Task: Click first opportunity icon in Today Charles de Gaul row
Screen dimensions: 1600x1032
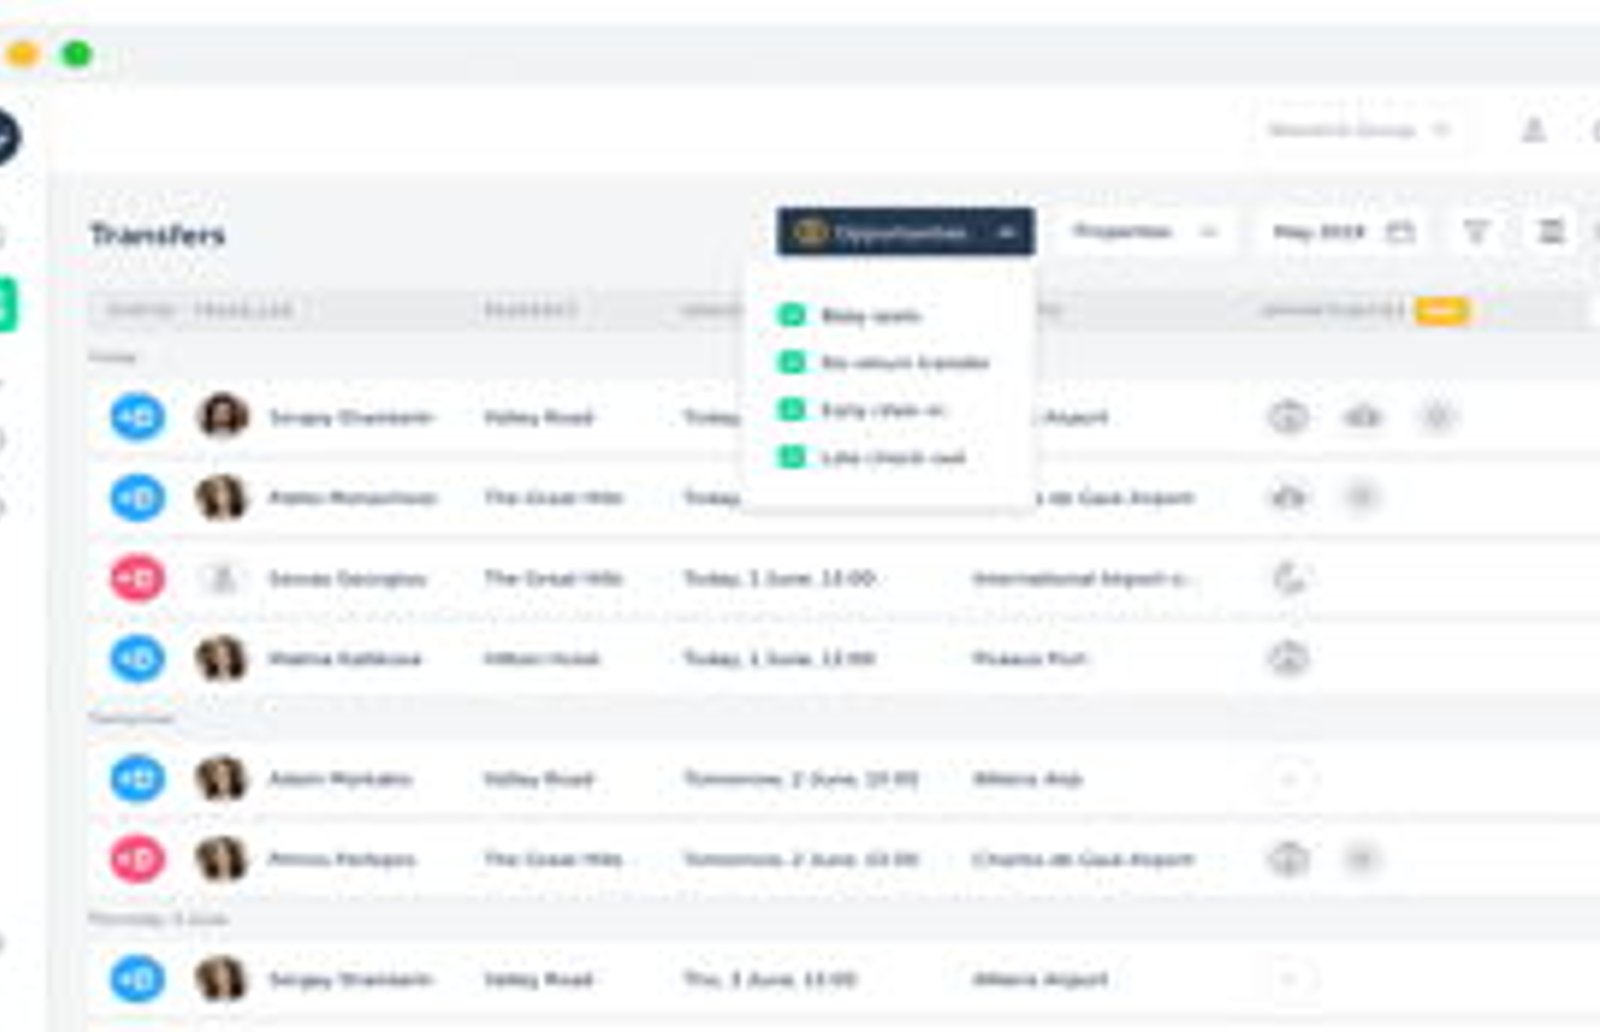Action: 1289,497
